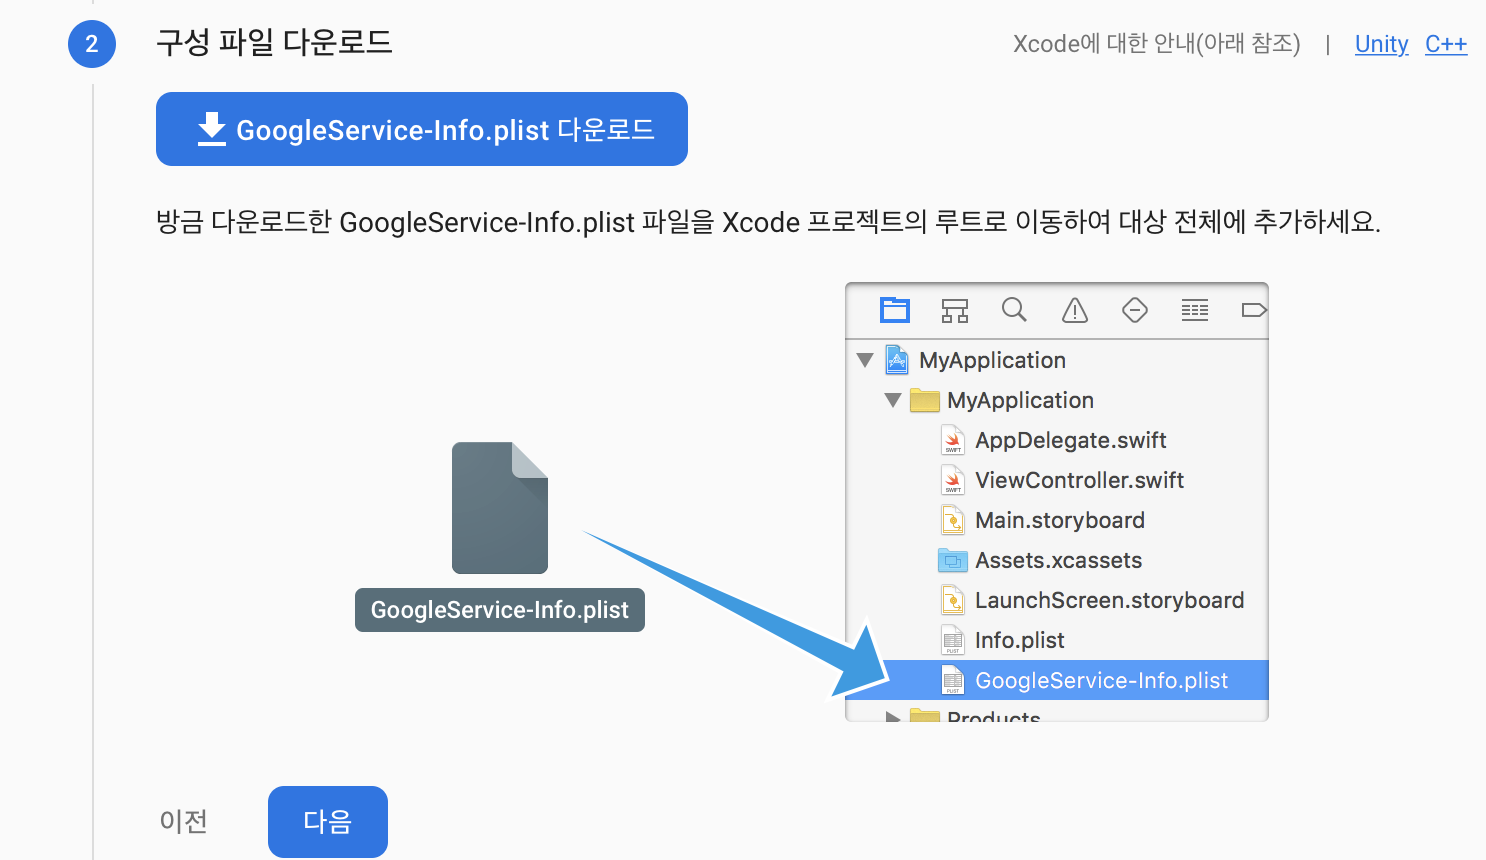
Task: Click the Xcode에 대한 안내 text
Action: tap(1156, 44)
